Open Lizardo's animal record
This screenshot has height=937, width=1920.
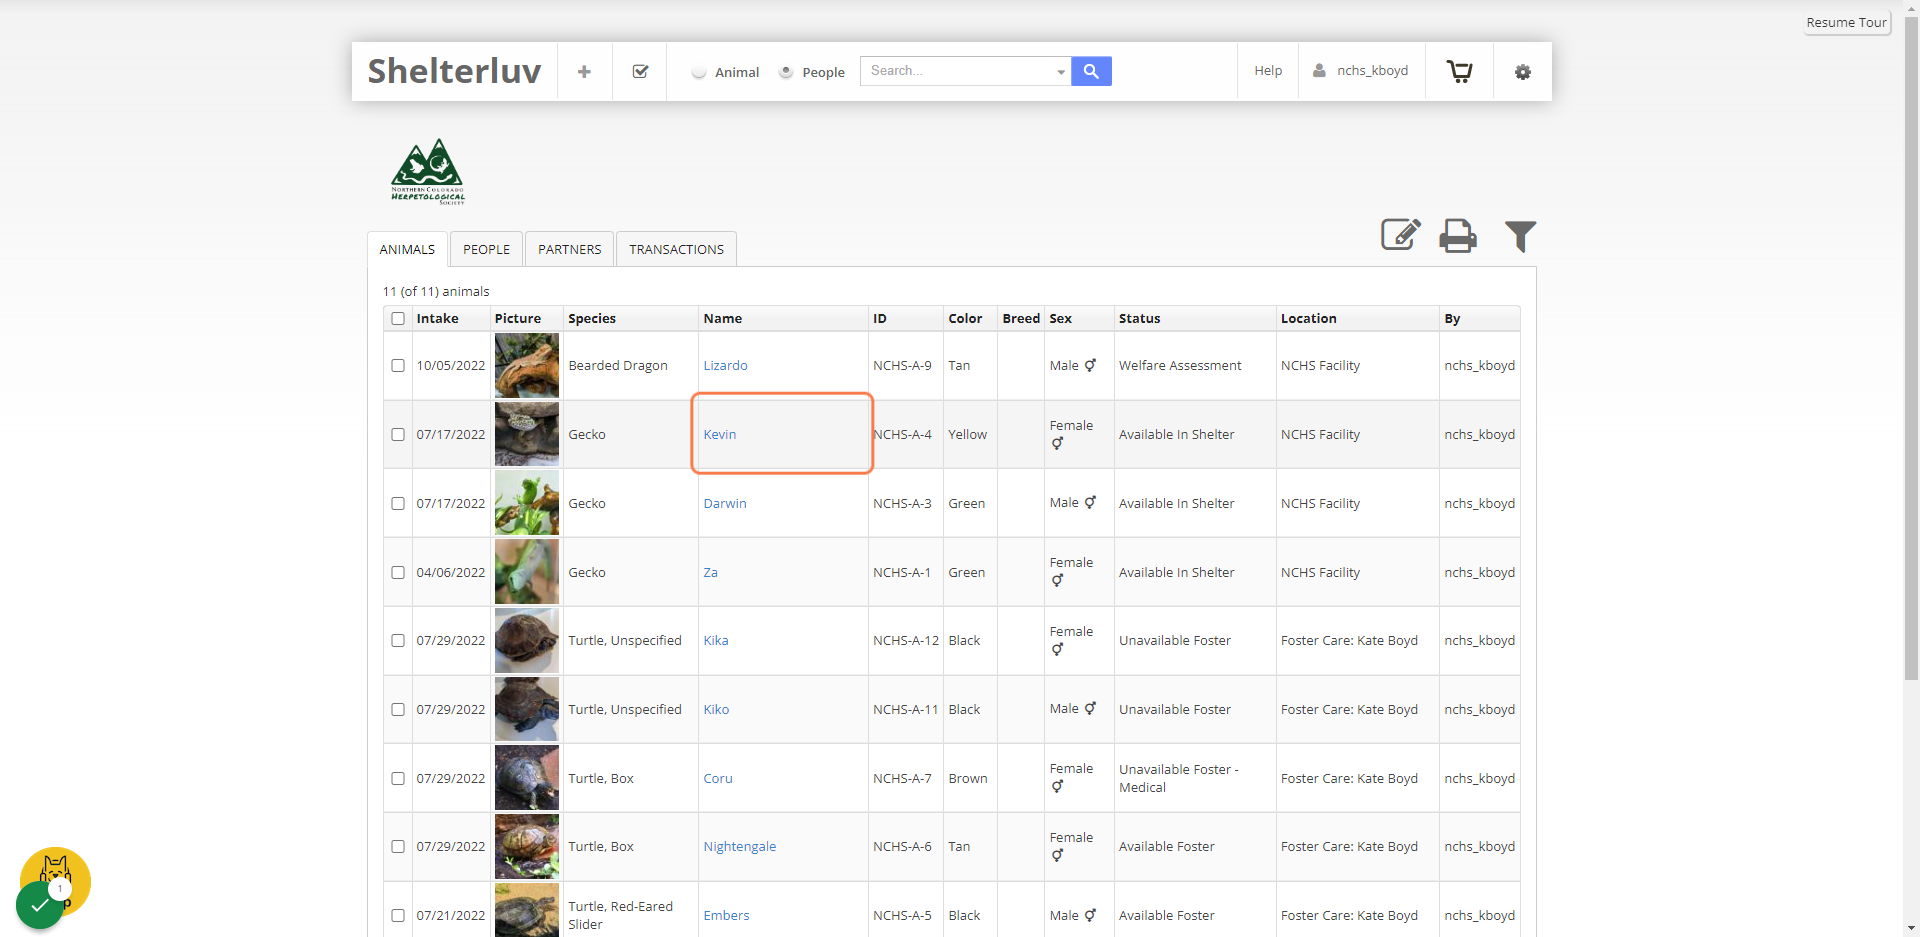[726, 366]
